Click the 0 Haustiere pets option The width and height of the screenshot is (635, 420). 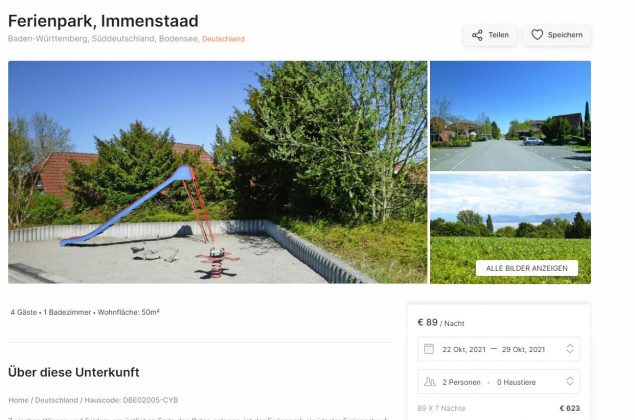(516, 382)
